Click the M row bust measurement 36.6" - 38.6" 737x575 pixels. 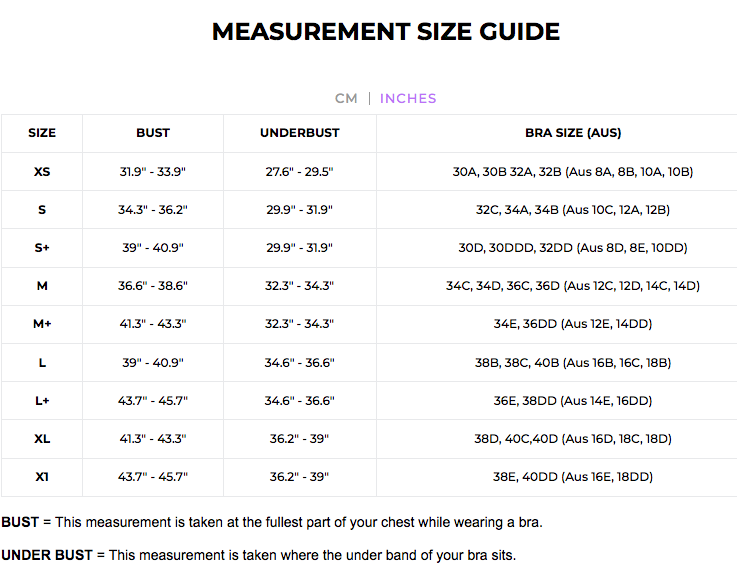click(153, 286)
